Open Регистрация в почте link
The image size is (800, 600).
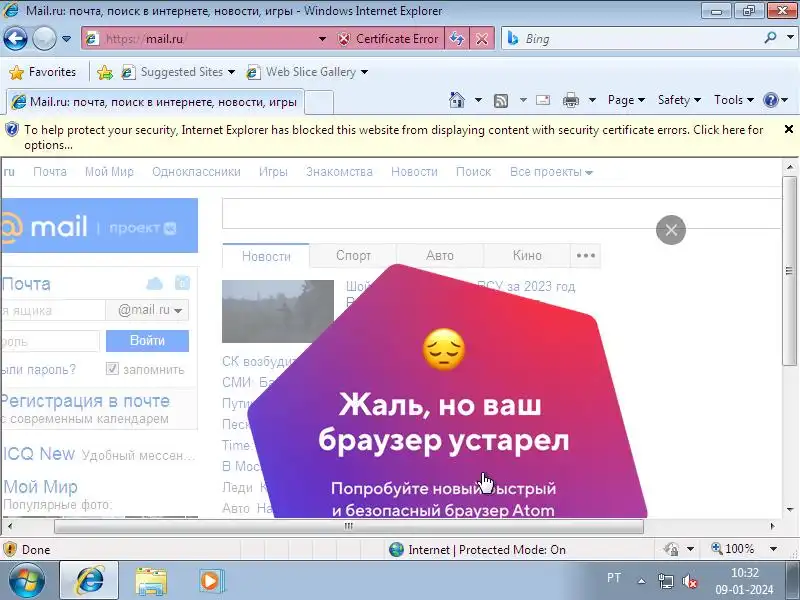(x=85, y=401)
